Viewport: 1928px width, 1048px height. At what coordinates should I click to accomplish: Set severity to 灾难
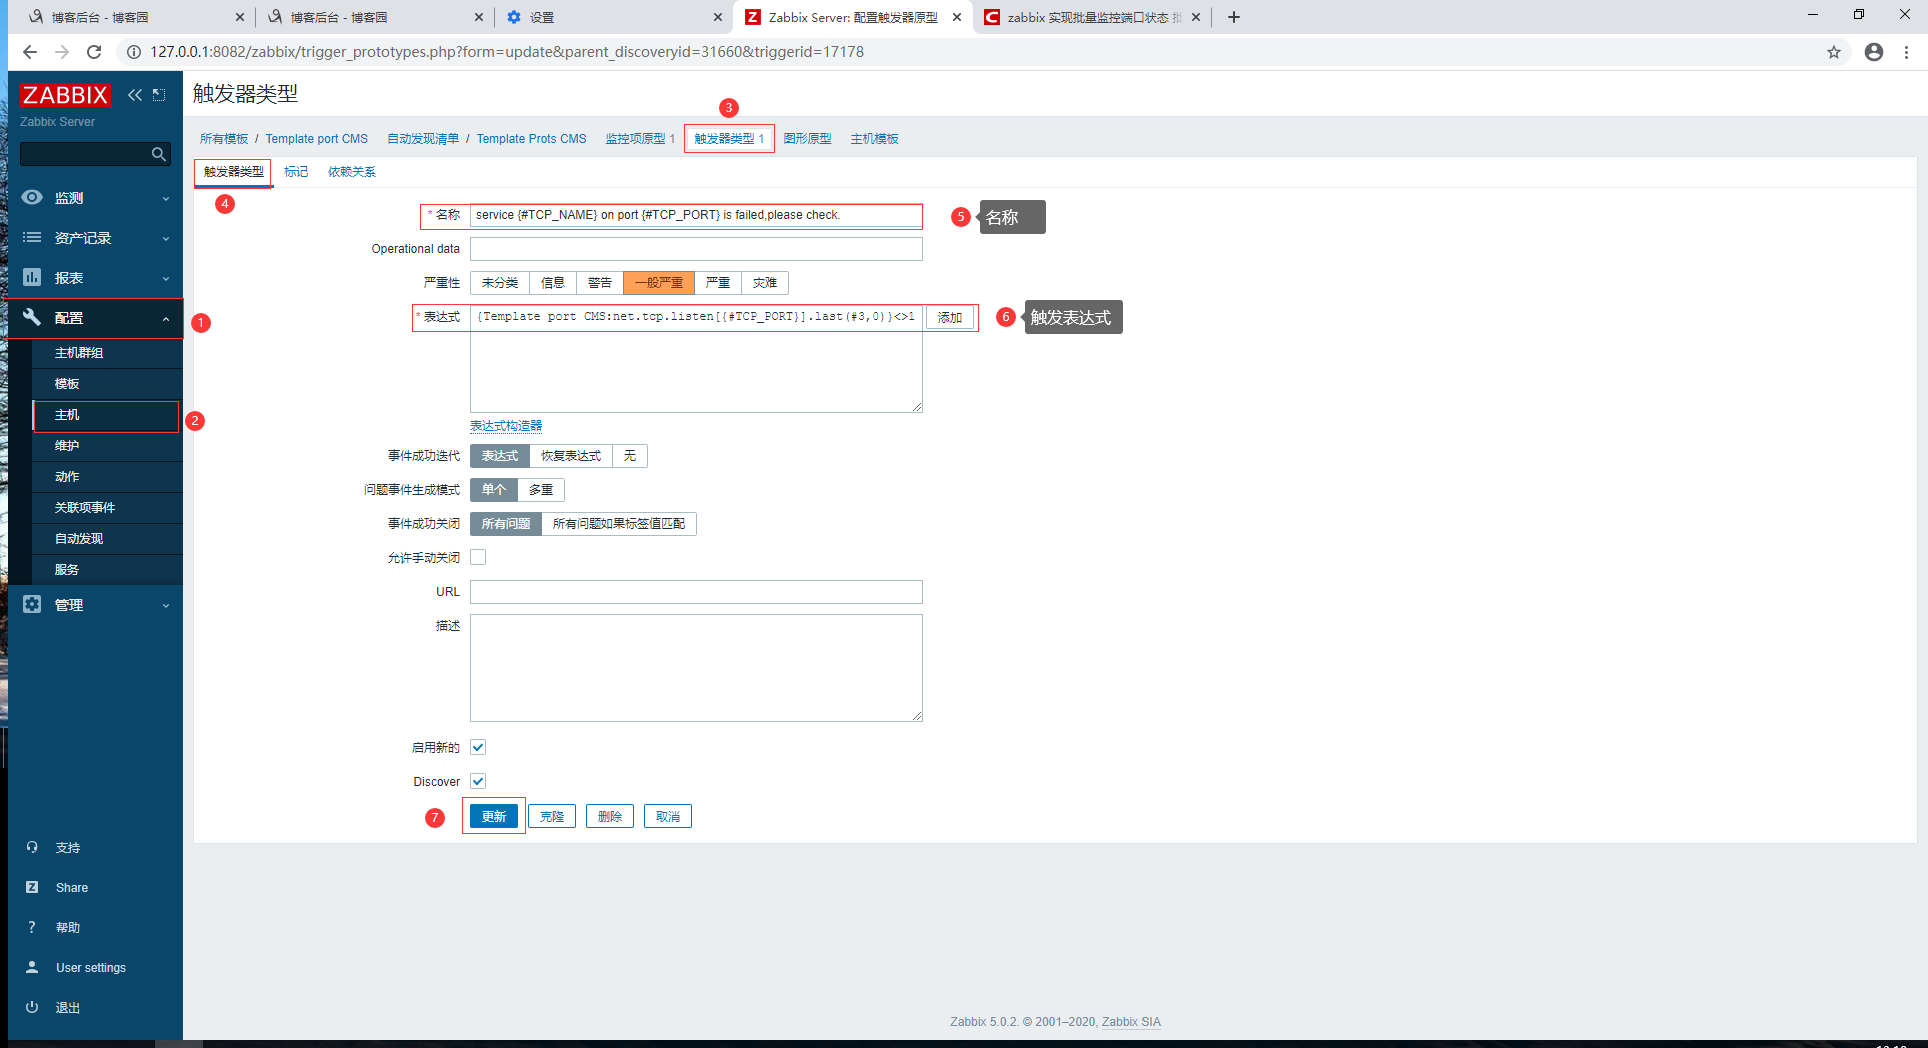765,283
